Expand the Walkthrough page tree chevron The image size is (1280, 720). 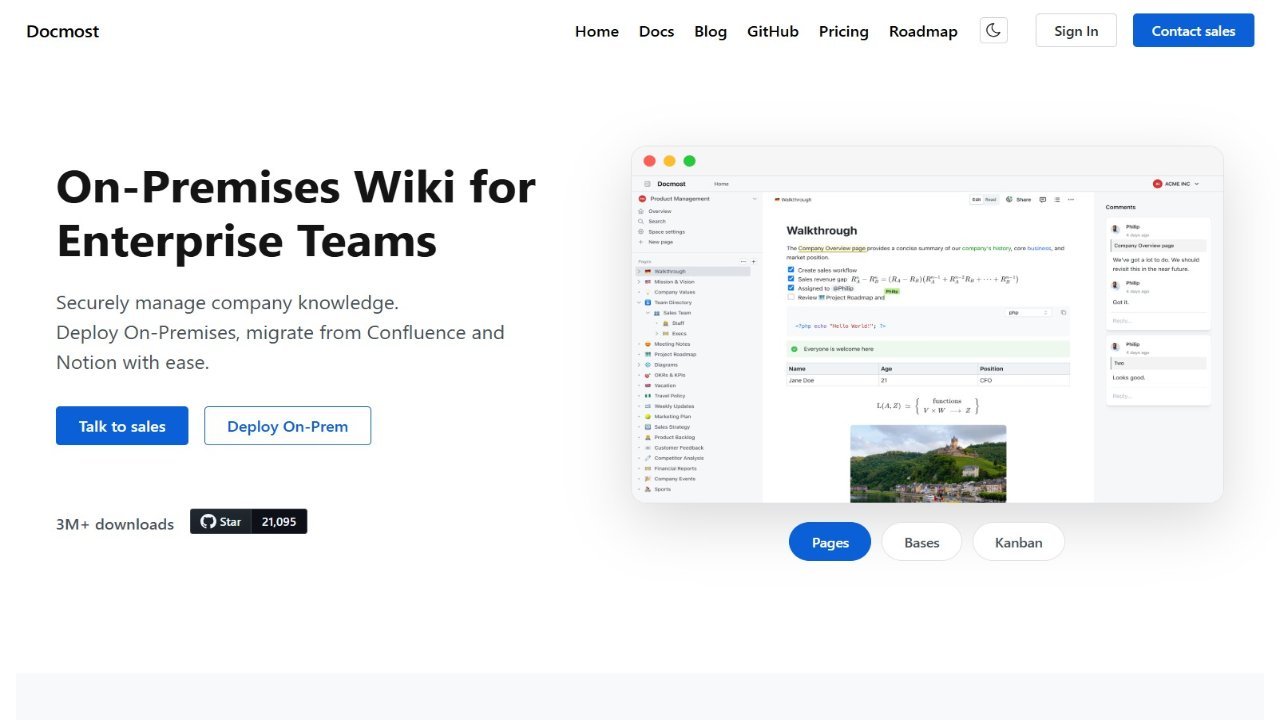(x=639, y=272)
